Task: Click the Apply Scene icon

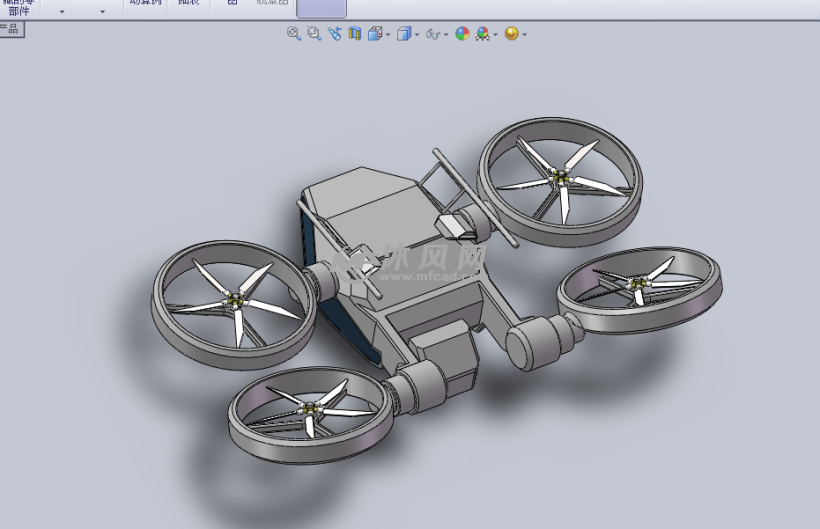Action: click(x=483, y=33)
